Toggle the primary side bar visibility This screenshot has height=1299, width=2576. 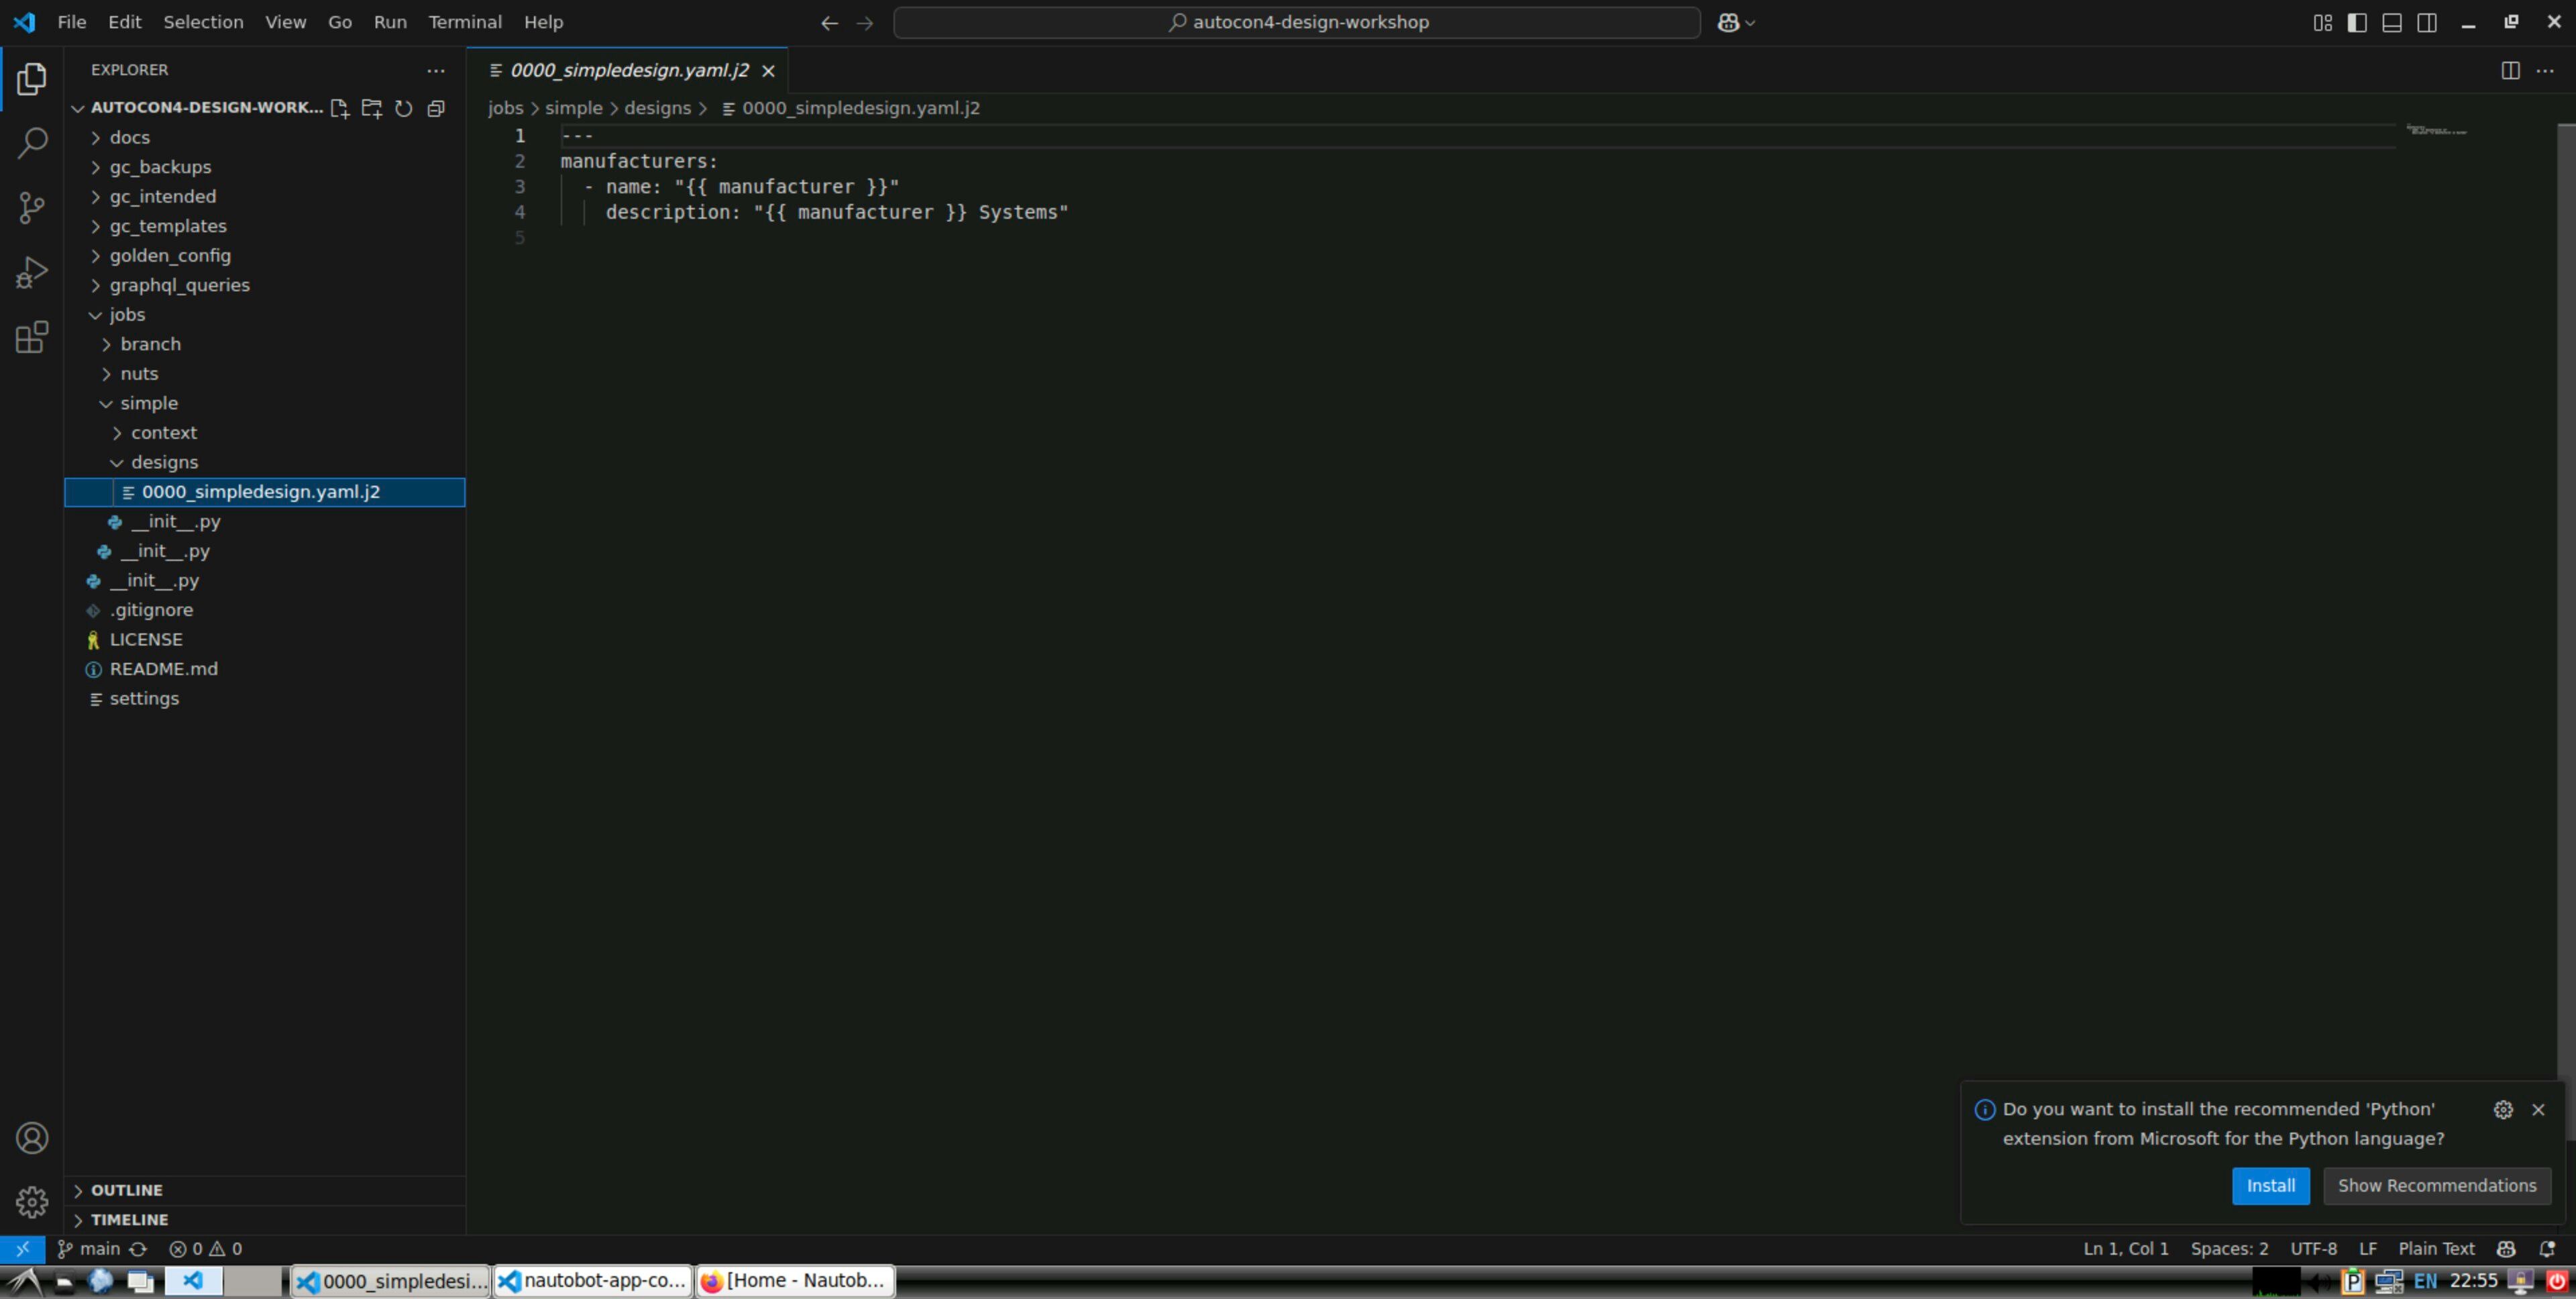[x=2357, y=22]
